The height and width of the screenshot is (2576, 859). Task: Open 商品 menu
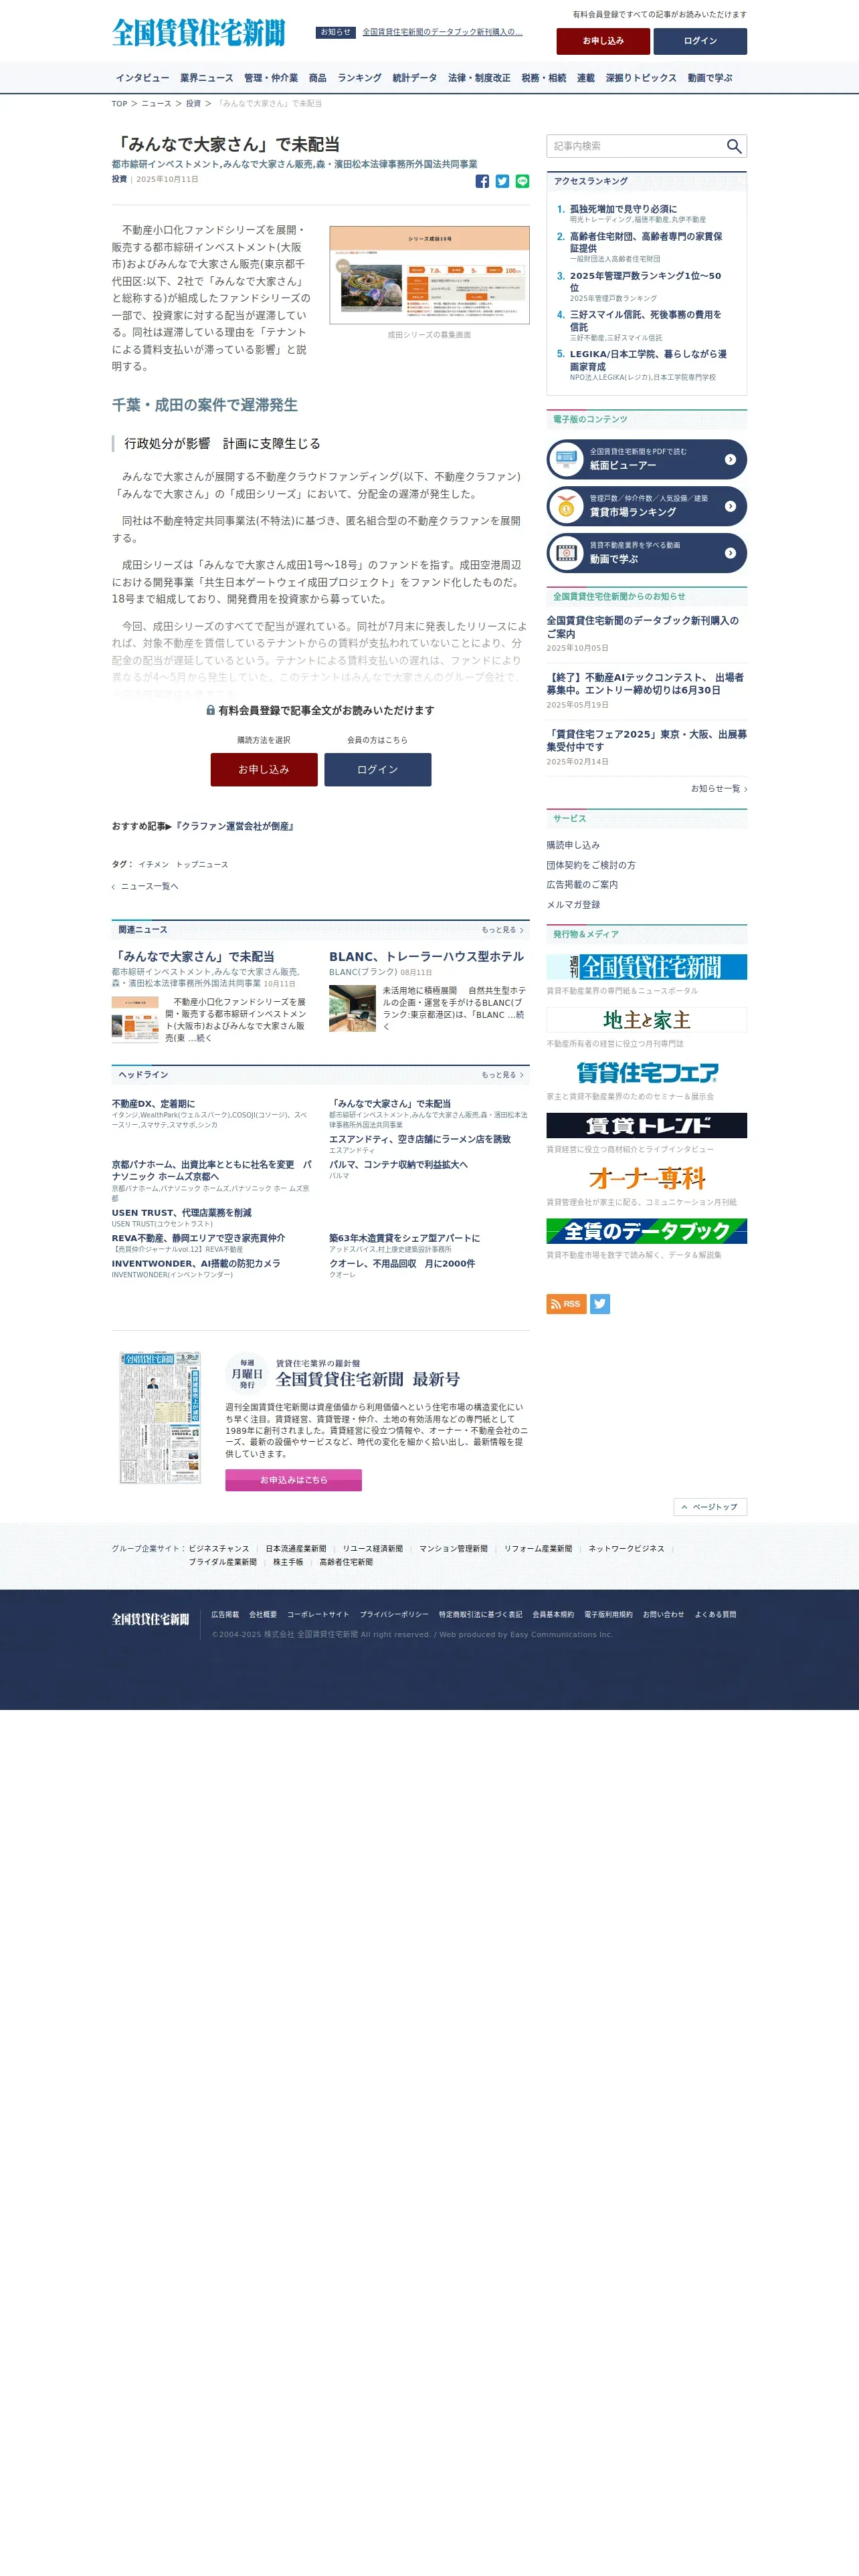click(317, 78)
